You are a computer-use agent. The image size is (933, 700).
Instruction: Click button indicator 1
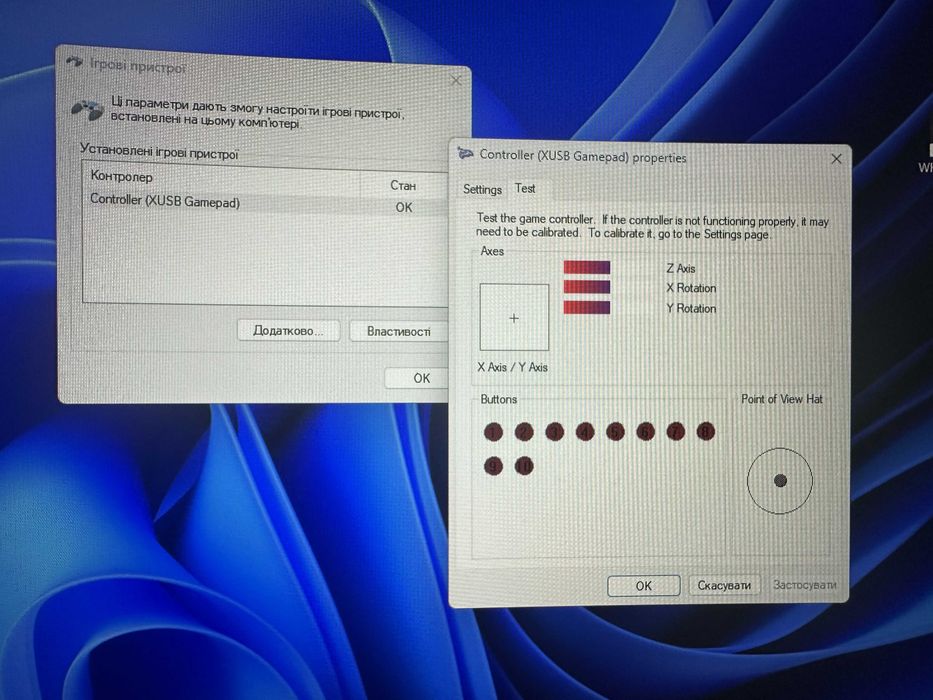(x=493, y=432)
